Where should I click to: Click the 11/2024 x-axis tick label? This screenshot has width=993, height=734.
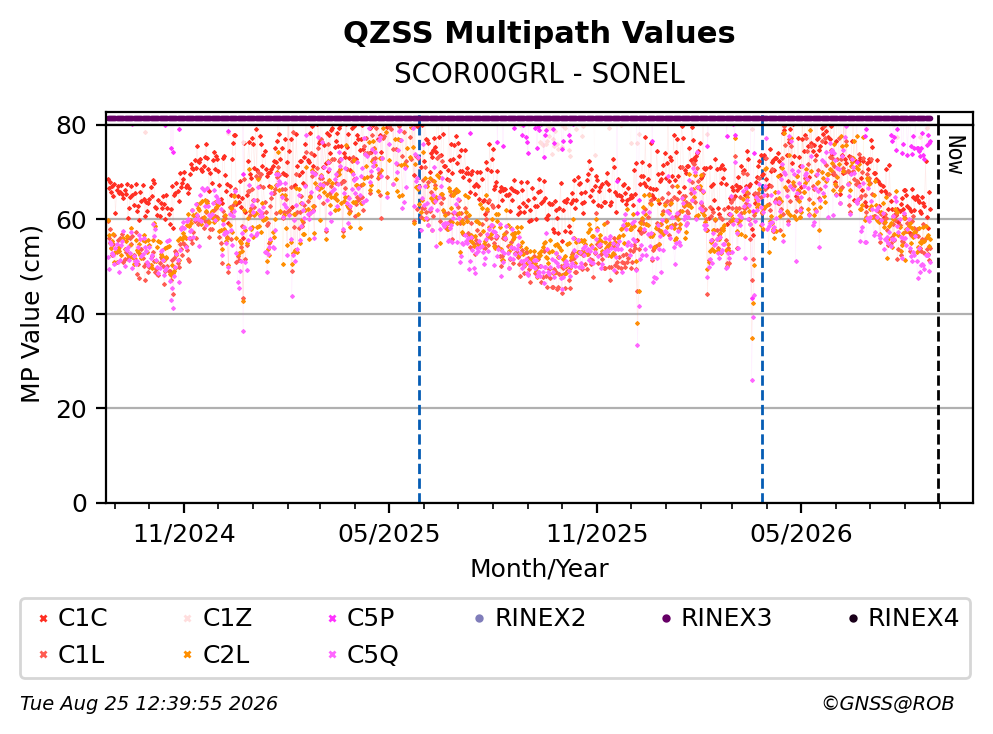click(184, 534)
